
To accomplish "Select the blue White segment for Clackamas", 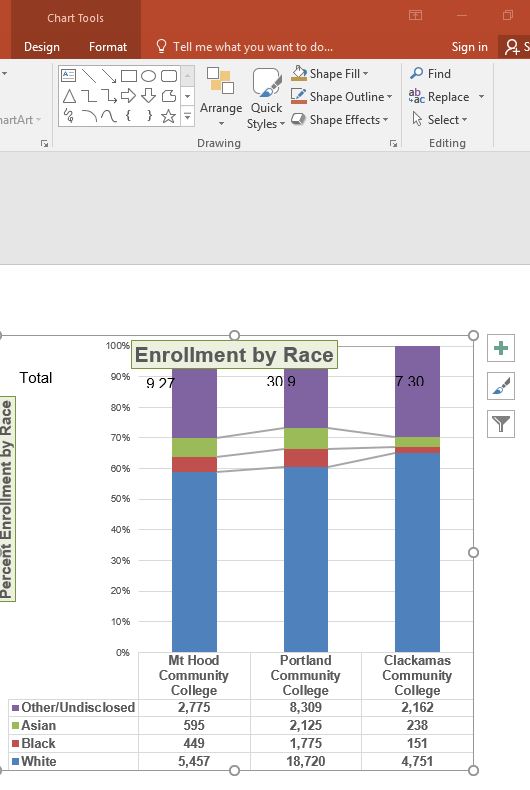I will coord(417,553).
